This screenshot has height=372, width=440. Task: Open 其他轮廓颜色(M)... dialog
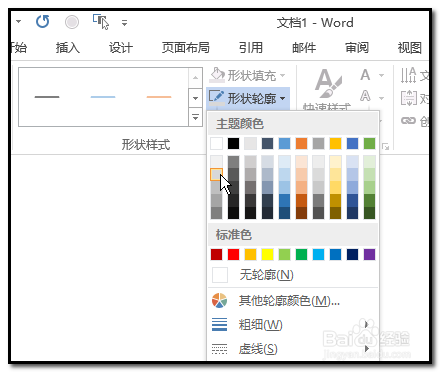[293, 301]
